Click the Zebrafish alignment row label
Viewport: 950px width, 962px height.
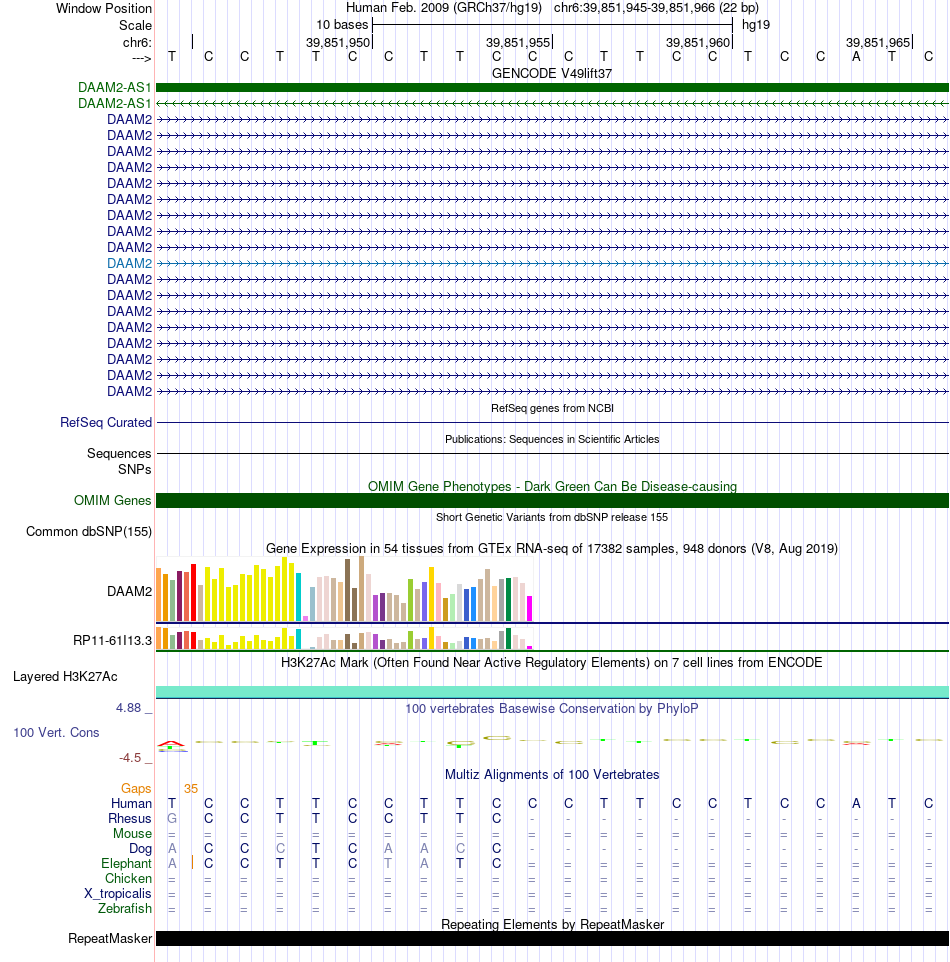[125, 909]
